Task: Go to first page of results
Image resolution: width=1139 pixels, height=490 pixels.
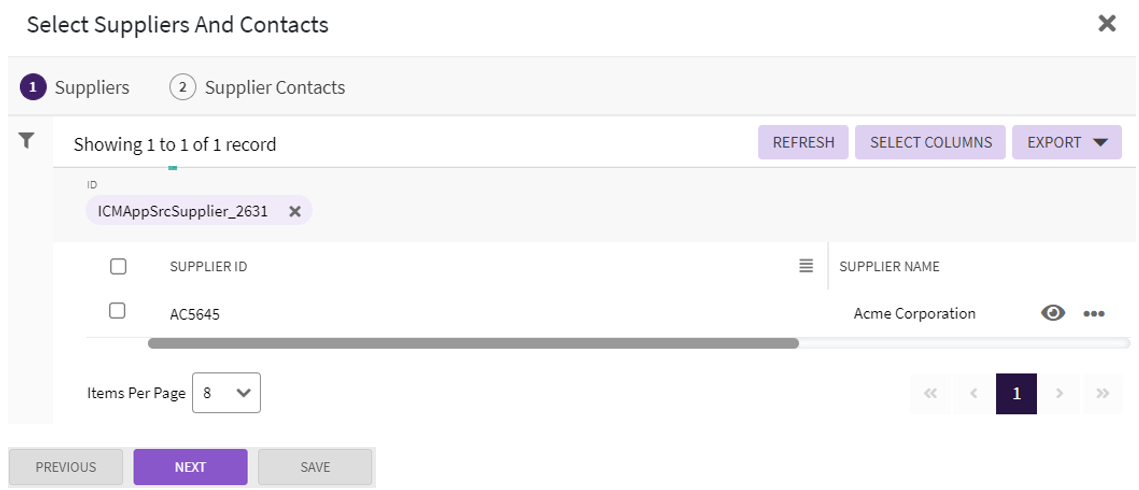Action: coord(931,394)
